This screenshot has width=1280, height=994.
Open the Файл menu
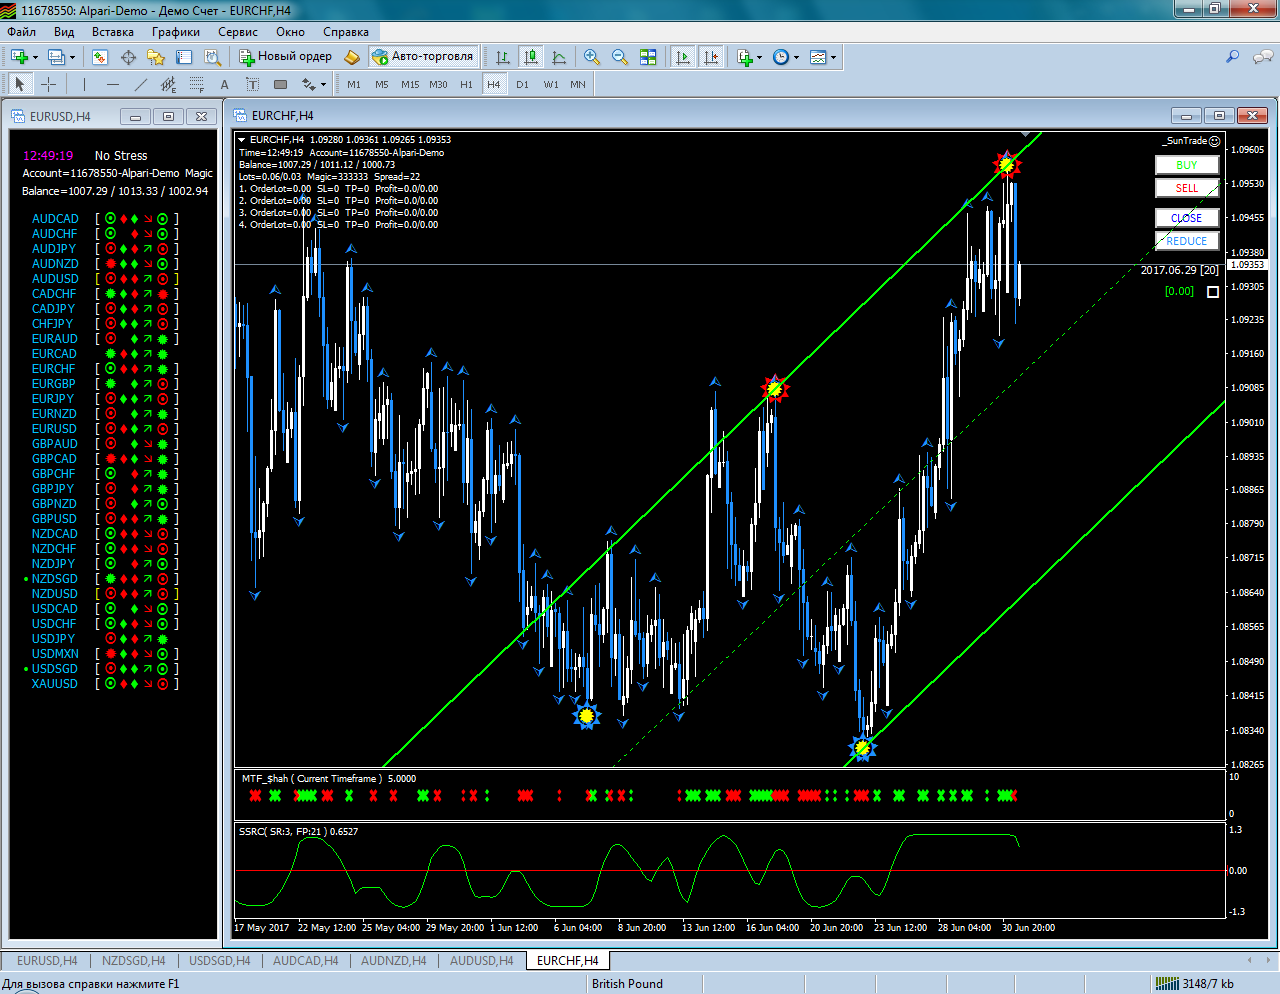point(22,32)
